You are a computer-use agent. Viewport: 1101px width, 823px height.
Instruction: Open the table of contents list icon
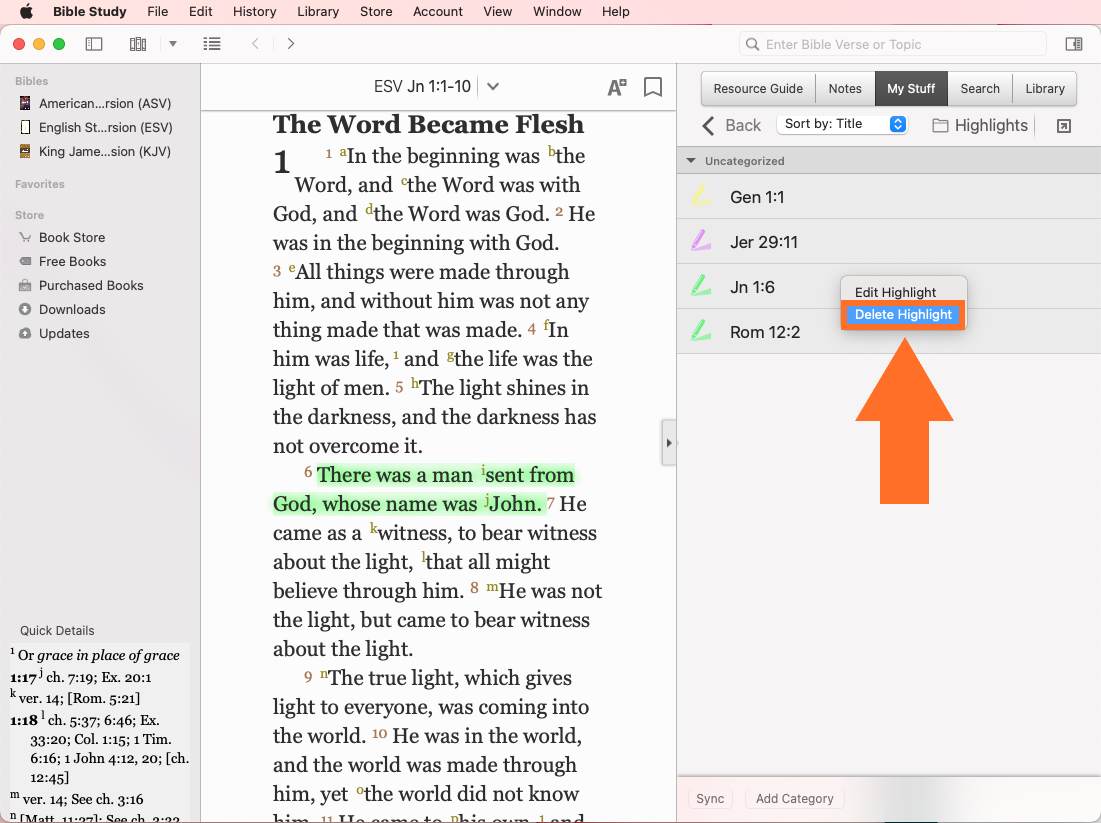click(x=211, y=44)
